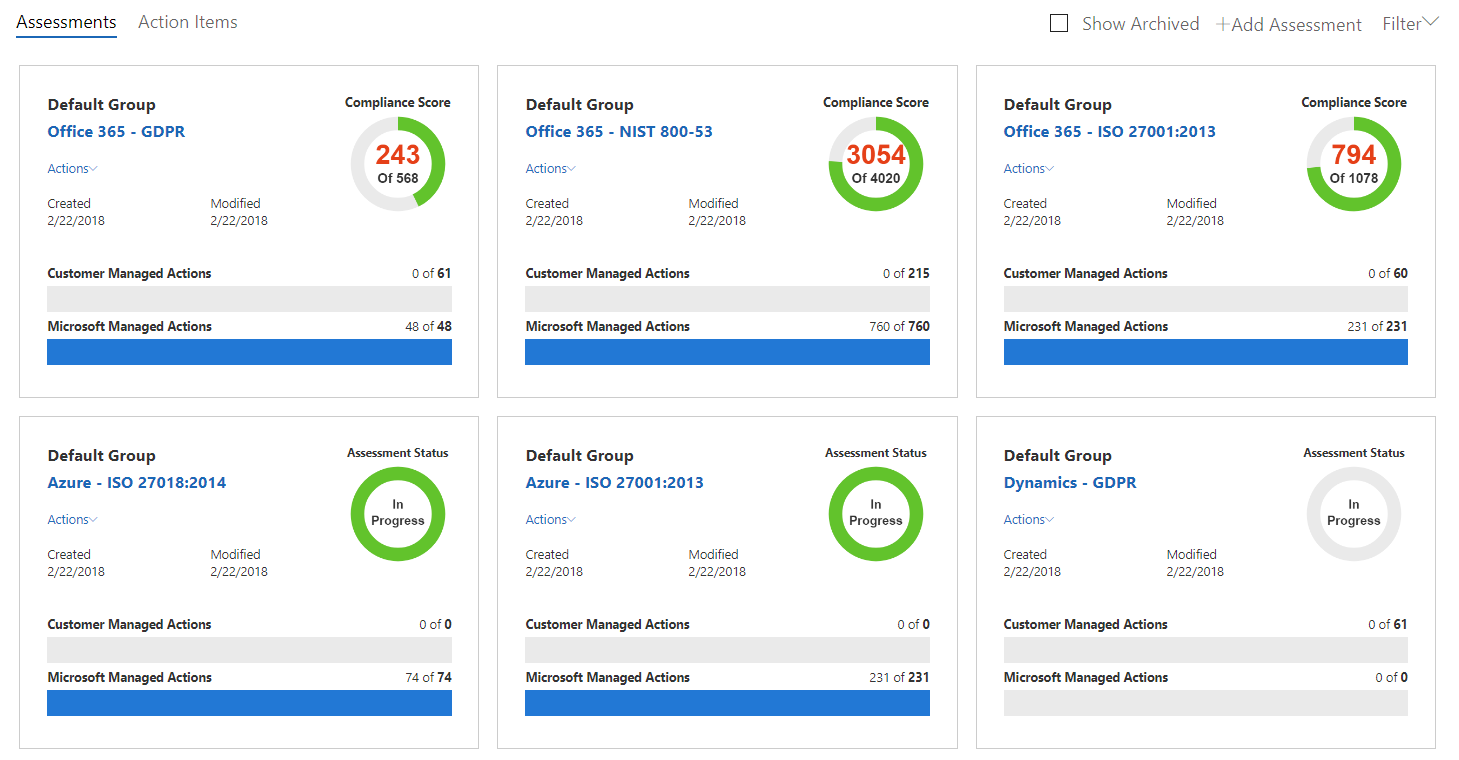Open the Azure - ISO 27001:2013 assessment
Image resolution: width=1459 pixels, height=760 pixels.
[x=615, y=482]
